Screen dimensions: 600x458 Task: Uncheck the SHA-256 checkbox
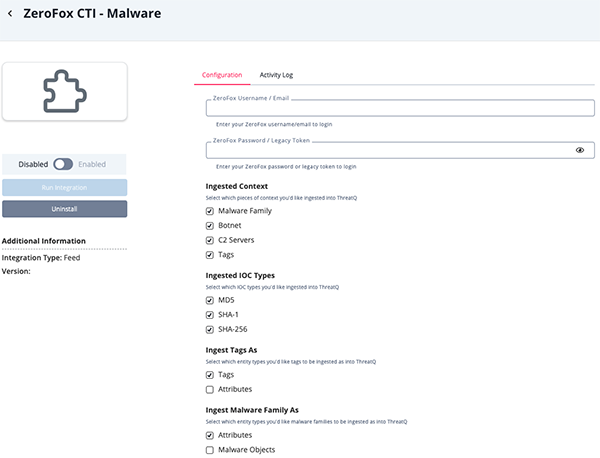(x=210, y=329)
